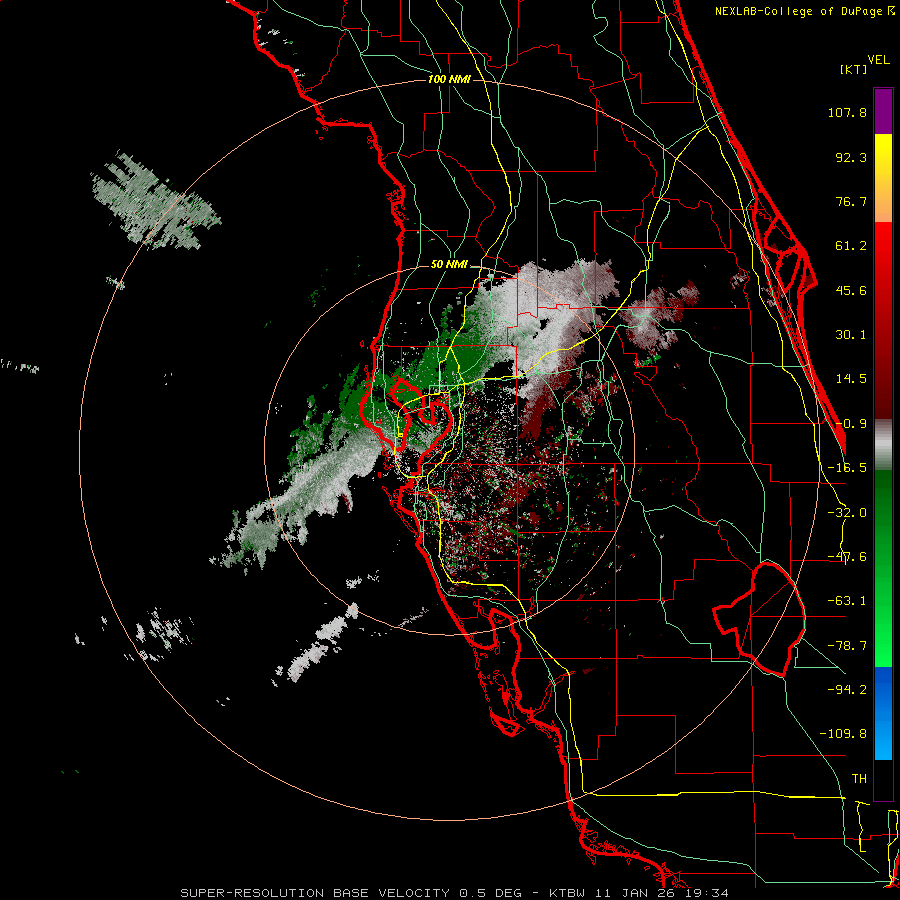This screenshot has height=900, width=900.
Task: Click the 107.8 velocity scale value
Action: tap(847, 112)
